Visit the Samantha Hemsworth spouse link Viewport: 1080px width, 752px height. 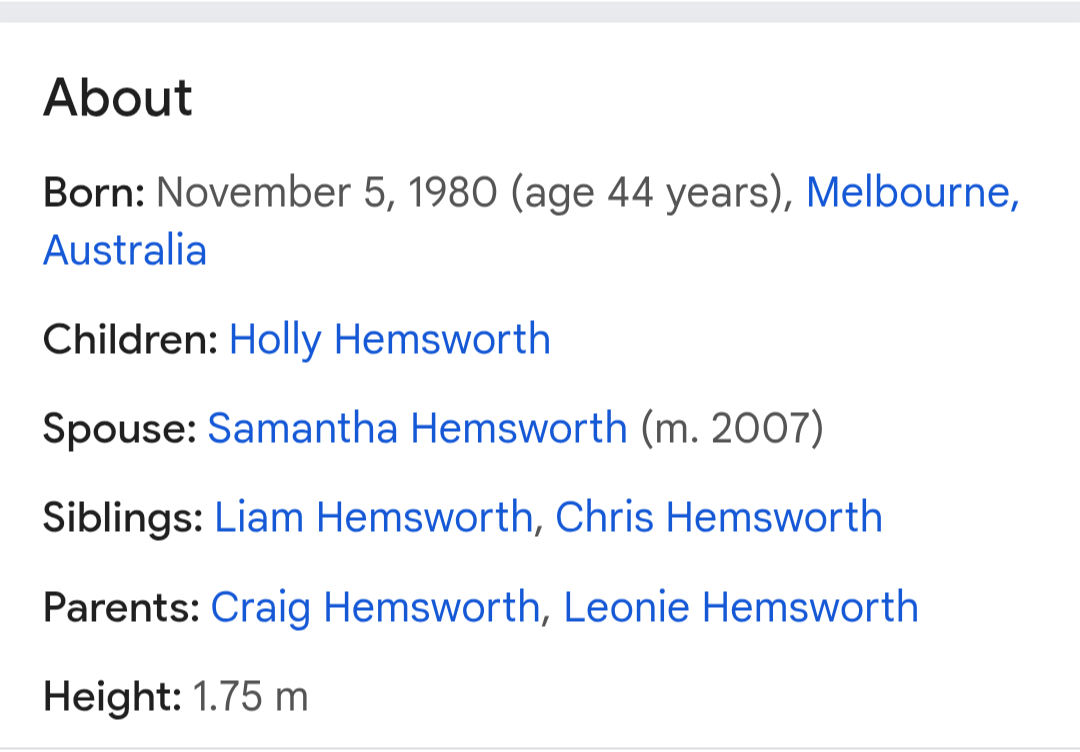point(417,429)
